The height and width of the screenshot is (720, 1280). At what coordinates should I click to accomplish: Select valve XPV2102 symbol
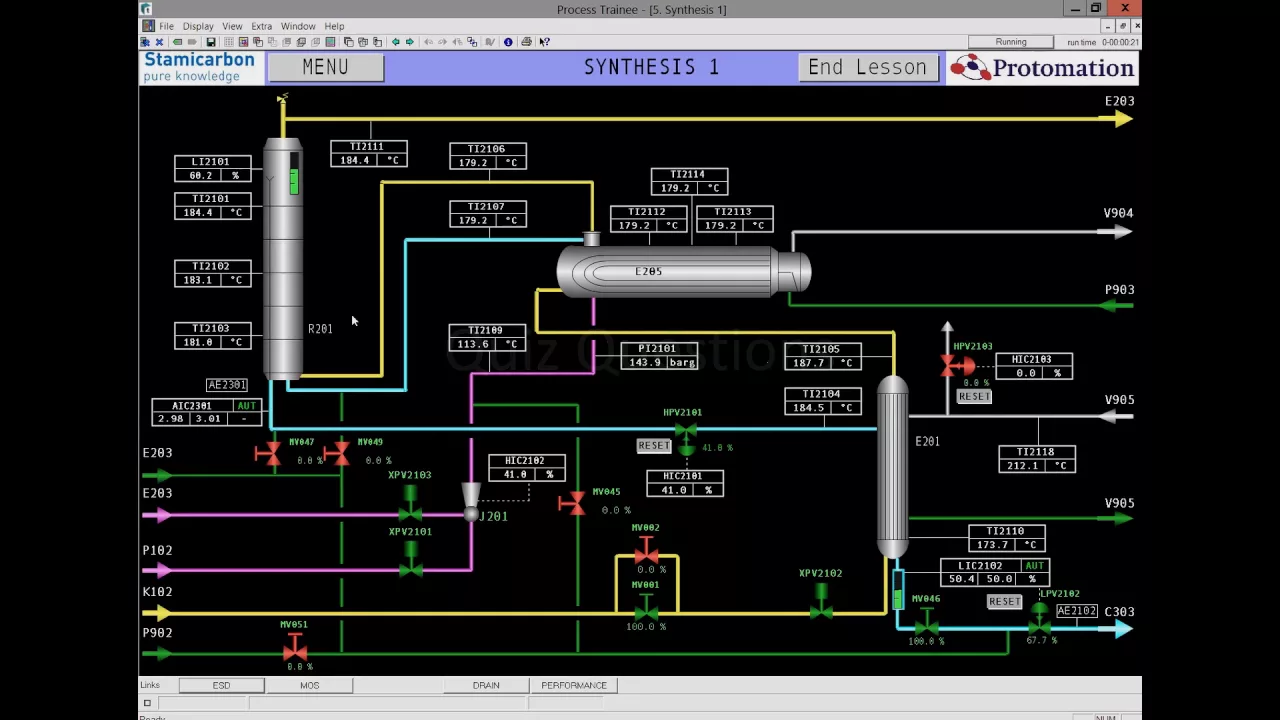point(821,601)
